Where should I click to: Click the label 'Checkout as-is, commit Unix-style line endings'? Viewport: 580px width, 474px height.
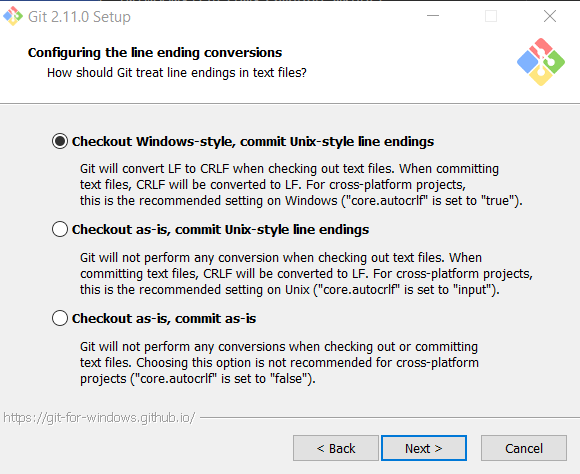(x=220, y=230)
